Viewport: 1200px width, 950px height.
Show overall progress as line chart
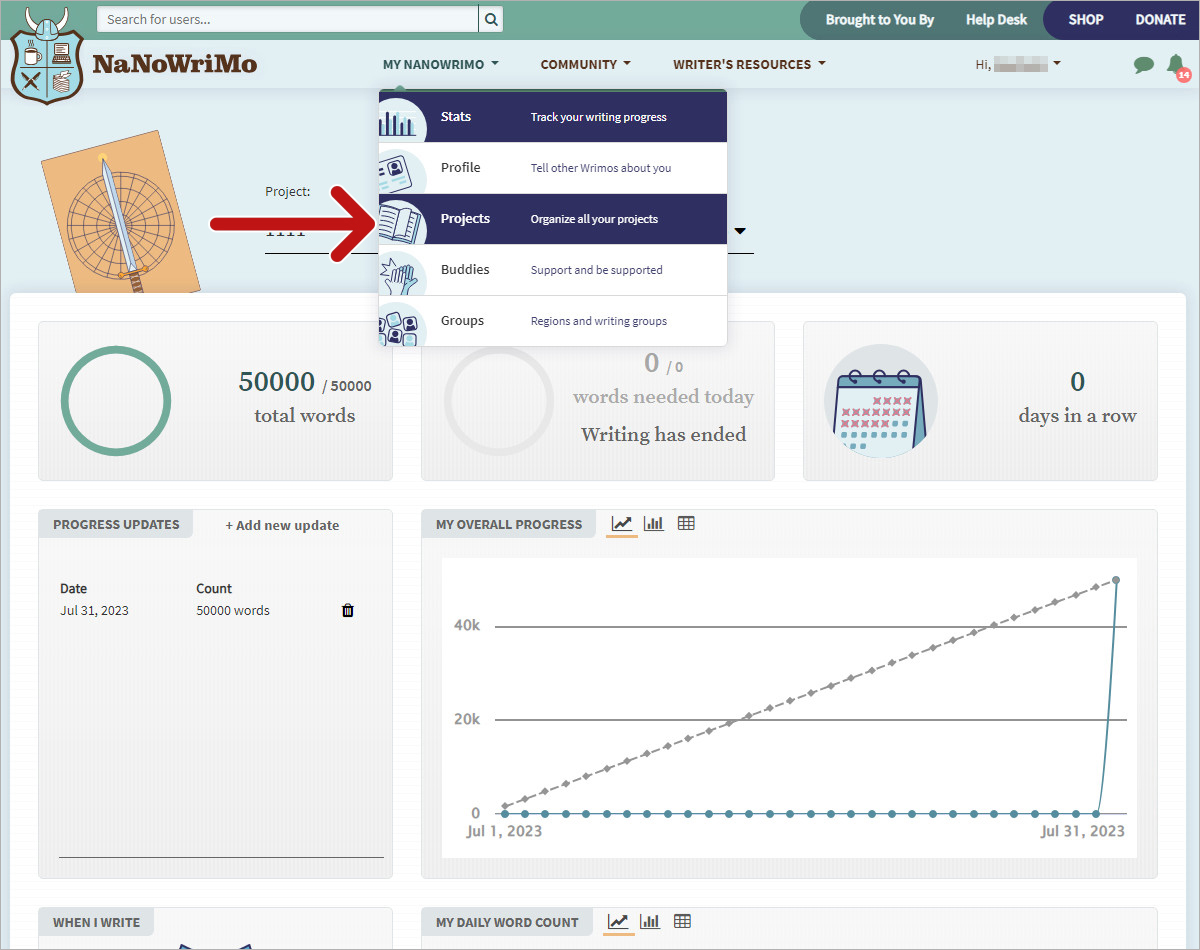622,524
